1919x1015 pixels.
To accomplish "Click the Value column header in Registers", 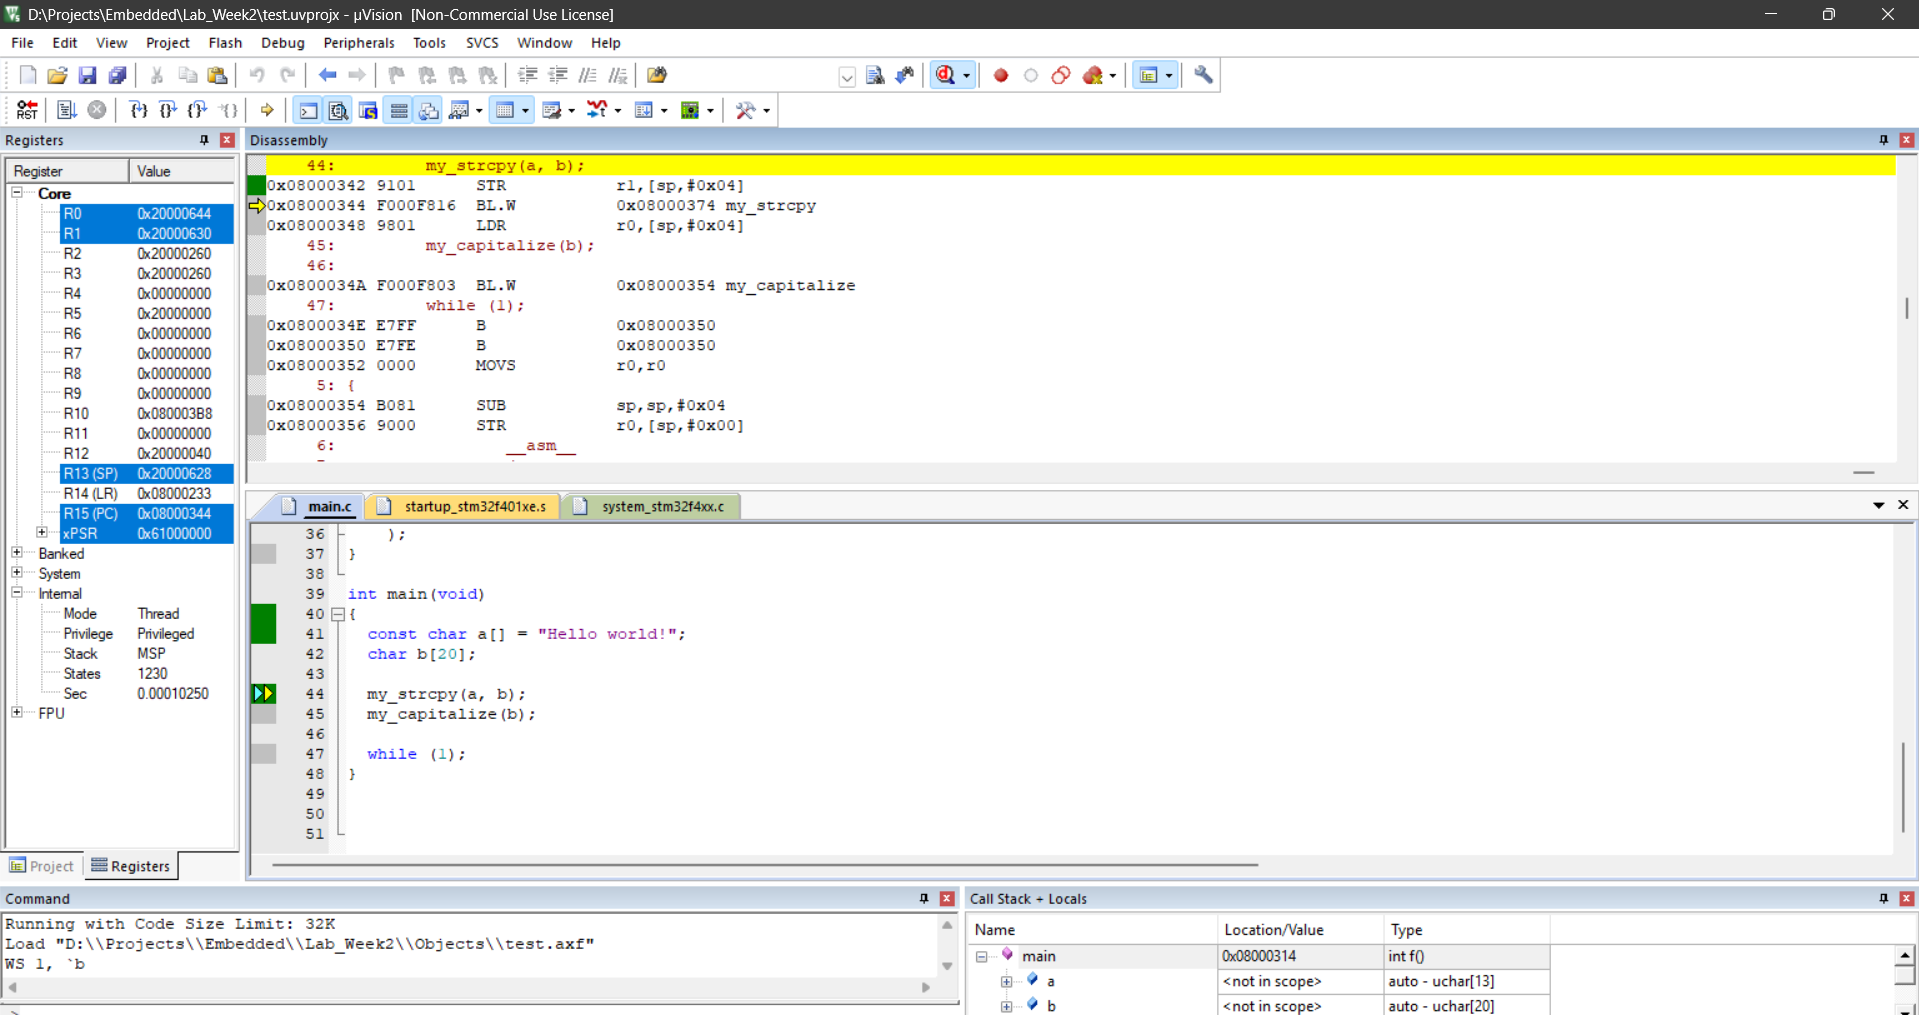I will point(180,171).
